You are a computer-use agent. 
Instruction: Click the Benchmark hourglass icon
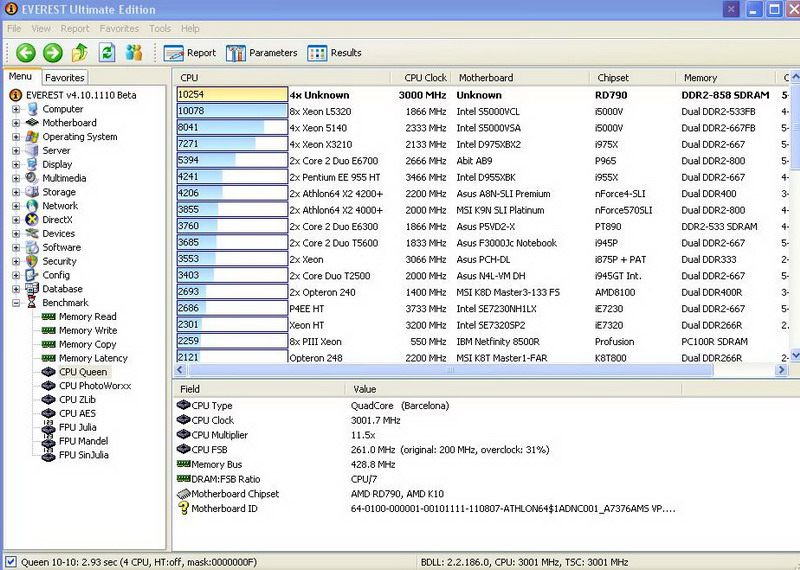[32, 302]
